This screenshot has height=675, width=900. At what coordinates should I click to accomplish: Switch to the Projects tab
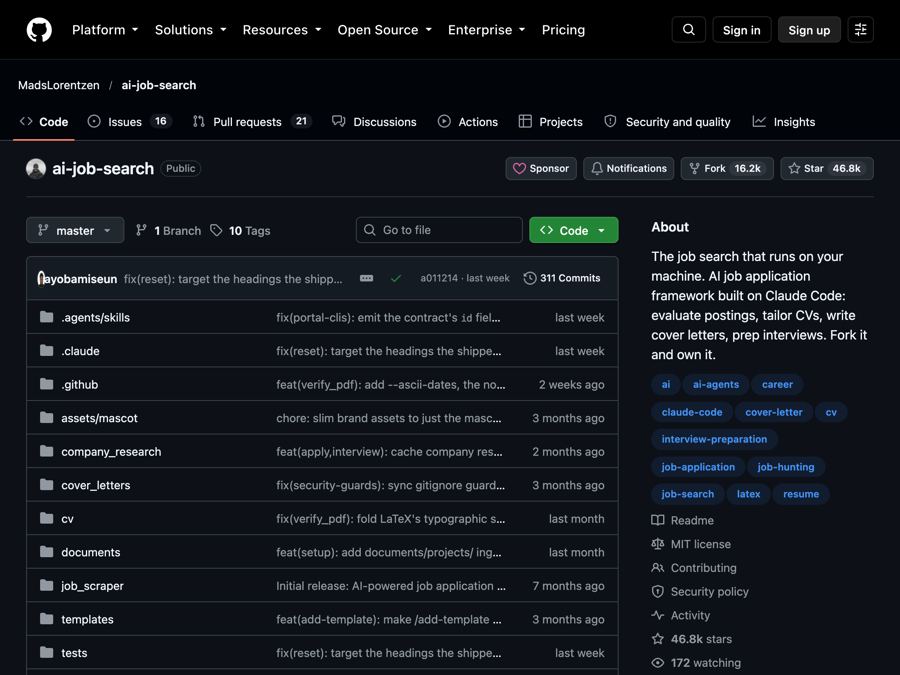pyautogui.click(x=550, y=122)
